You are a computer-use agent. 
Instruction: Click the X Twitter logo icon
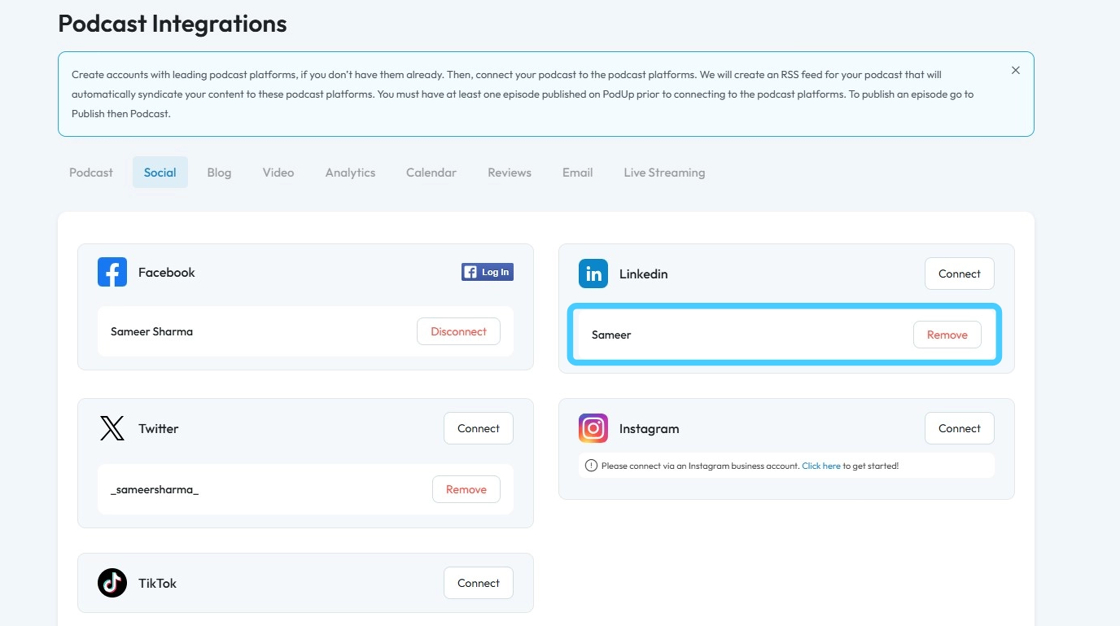point(112,428)
